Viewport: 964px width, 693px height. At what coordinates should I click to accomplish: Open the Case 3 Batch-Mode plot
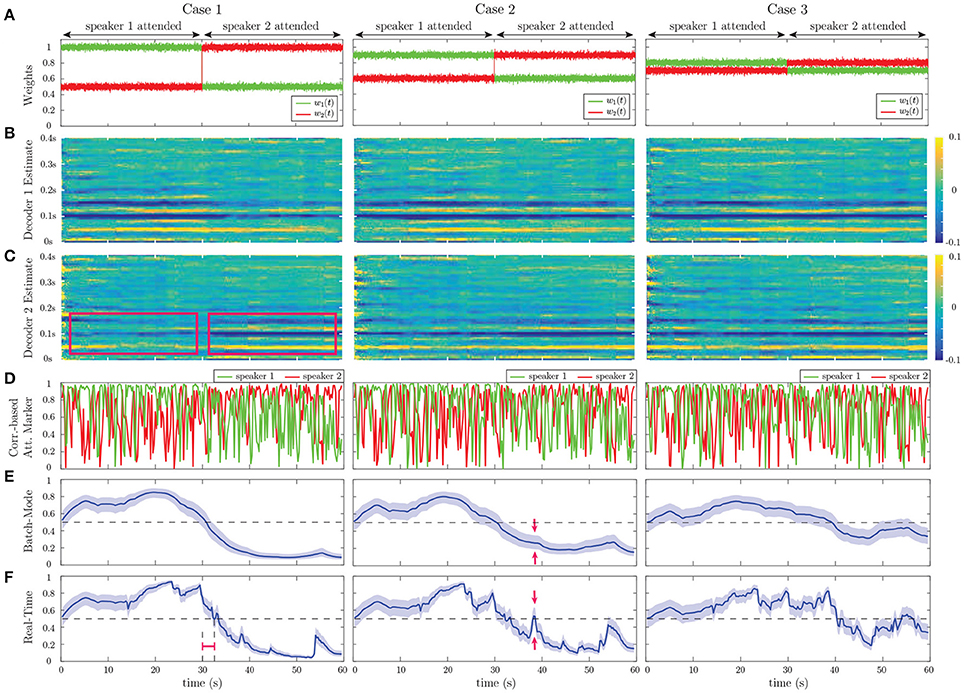[787, 521]
